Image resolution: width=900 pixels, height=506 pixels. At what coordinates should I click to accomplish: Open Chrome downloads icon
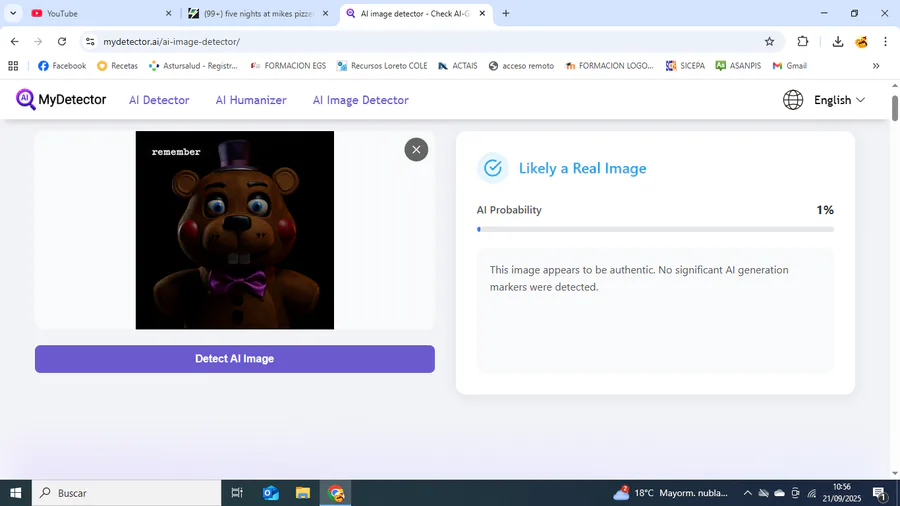[837, 41]
